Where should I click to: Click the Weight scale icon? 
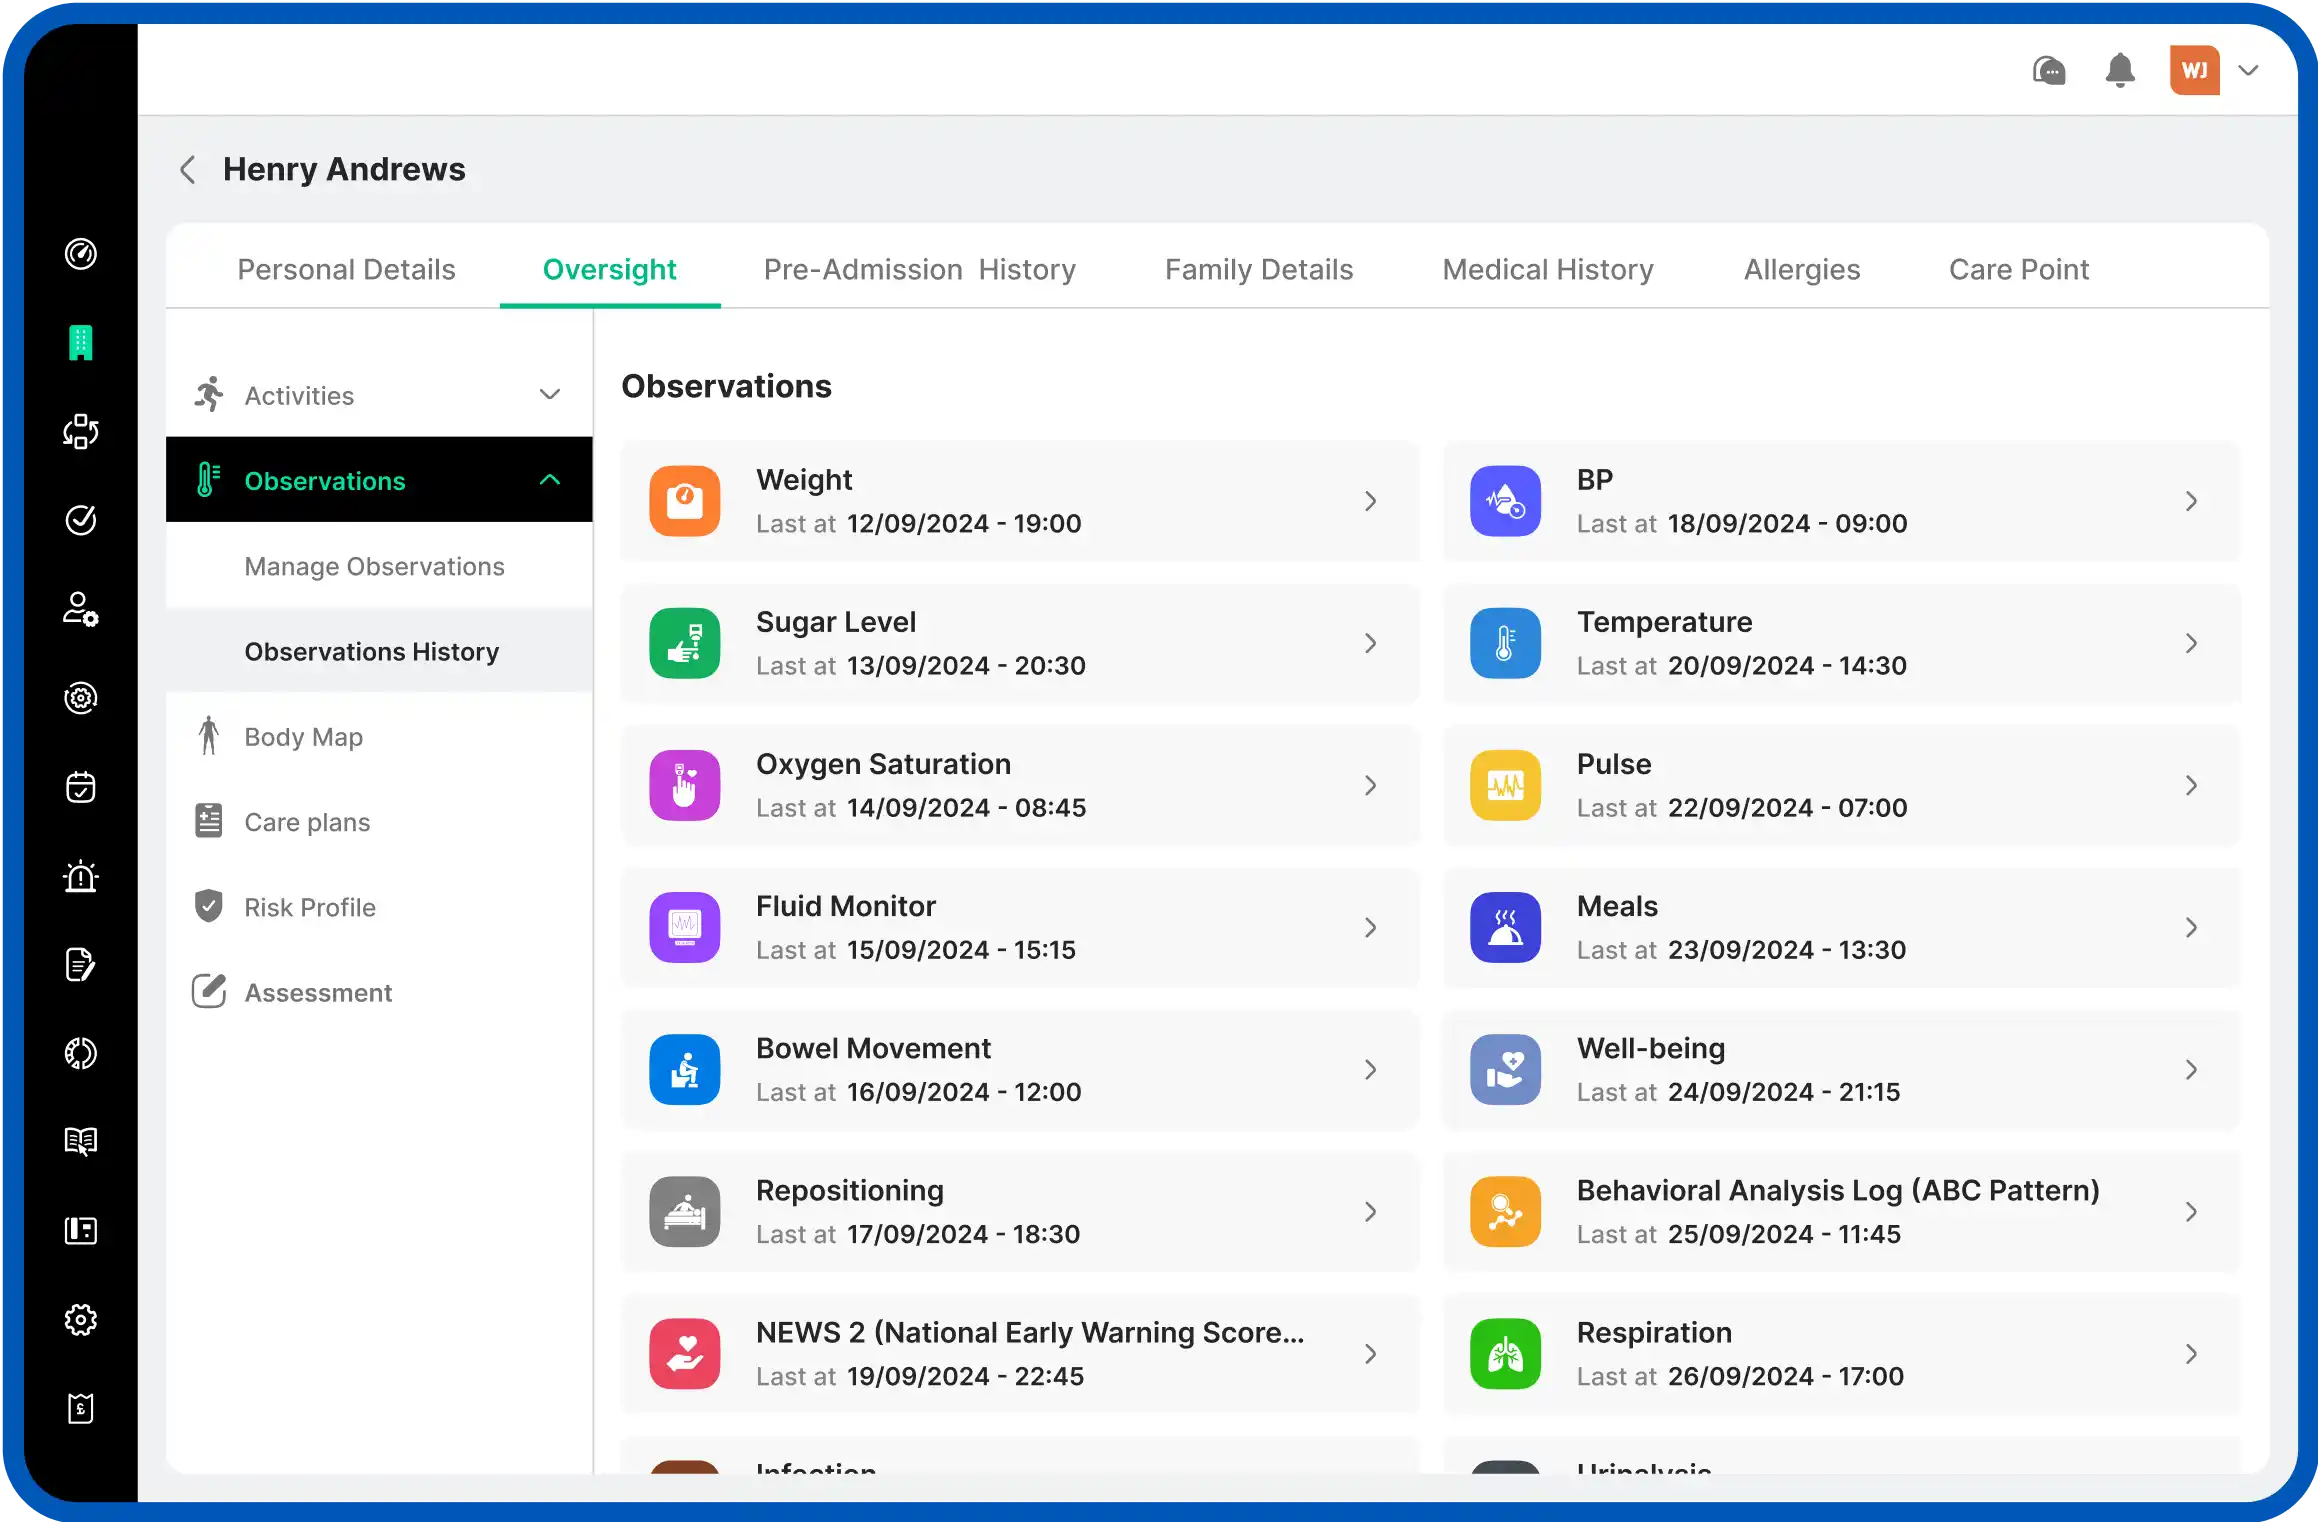click(x=685, y=501)
